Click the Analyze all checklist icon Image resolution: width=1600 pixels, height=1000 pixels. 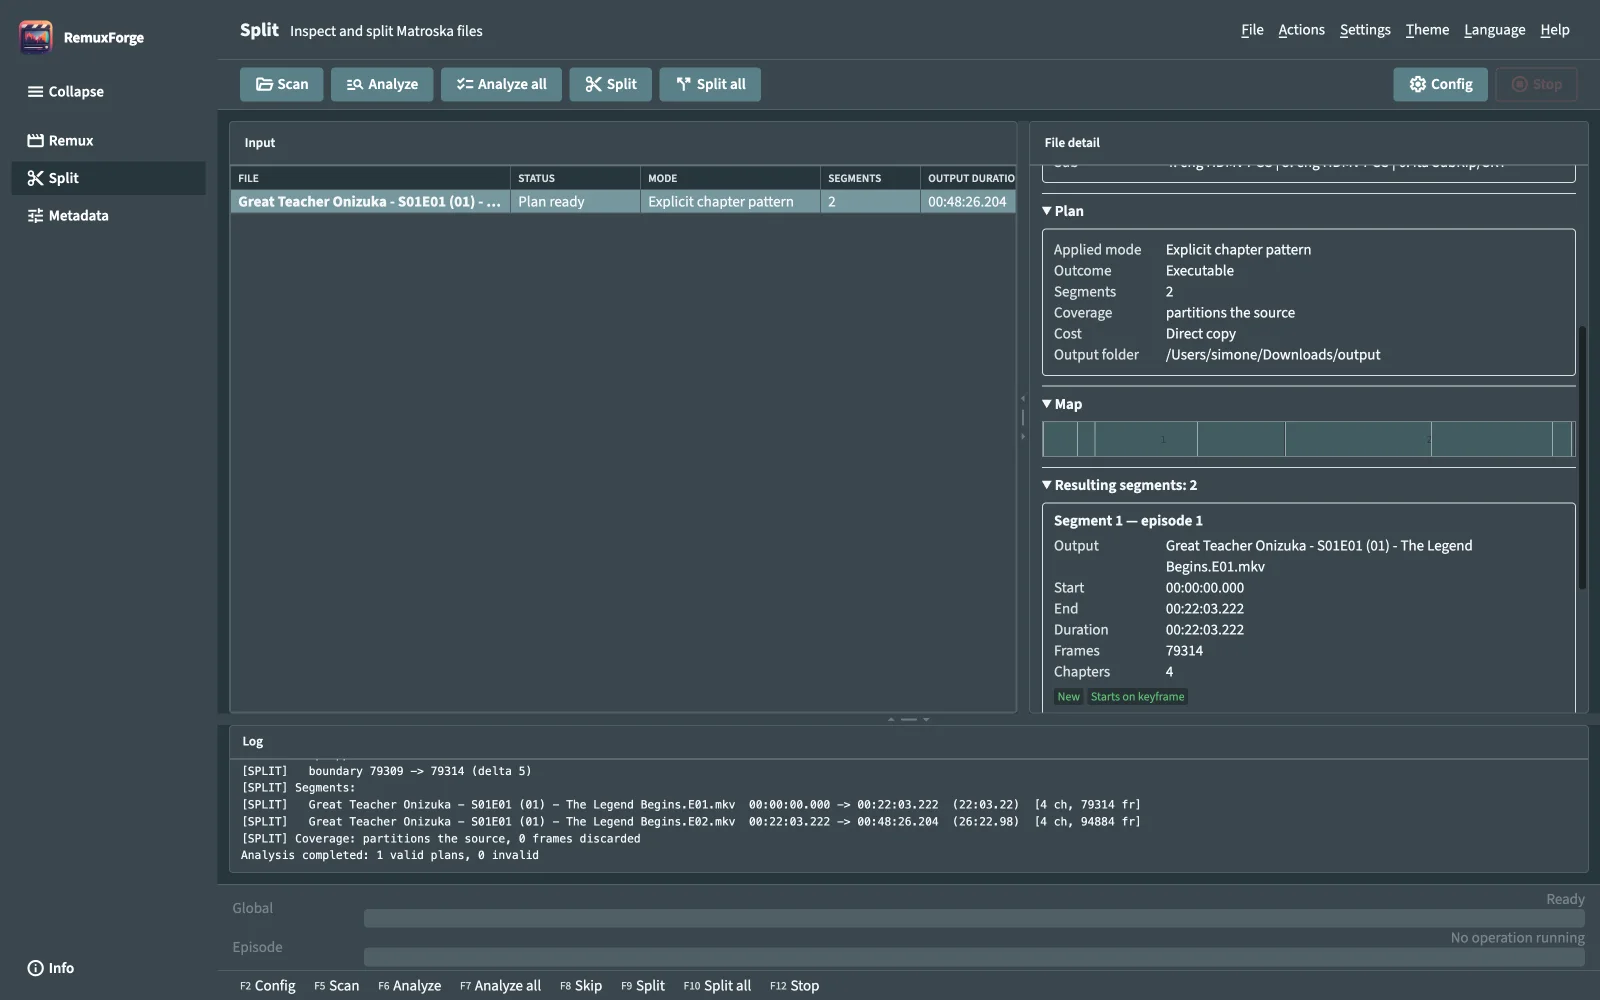(464, 85)
